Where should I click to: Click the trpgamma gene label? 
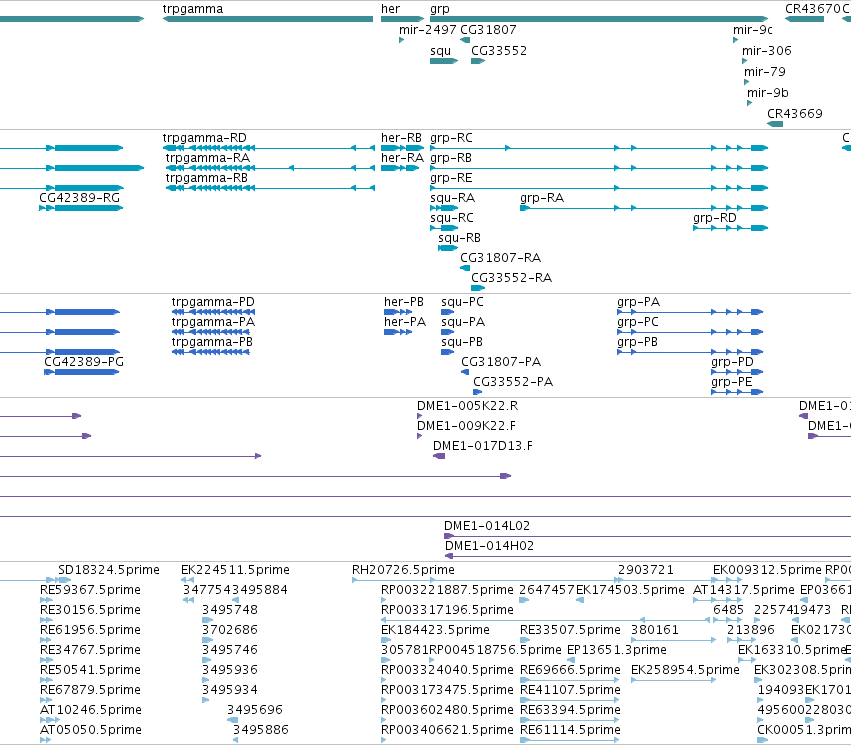coord(193,9)
